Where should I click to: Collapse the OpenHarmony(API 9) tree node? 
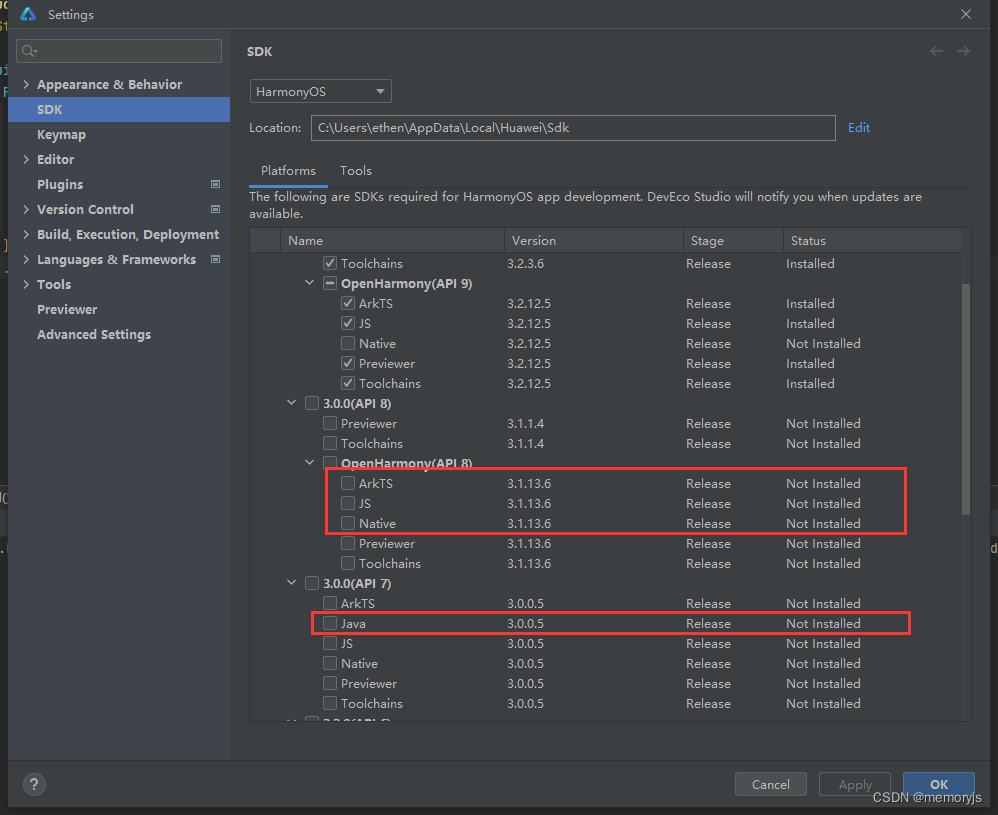(x=310, y=283)
